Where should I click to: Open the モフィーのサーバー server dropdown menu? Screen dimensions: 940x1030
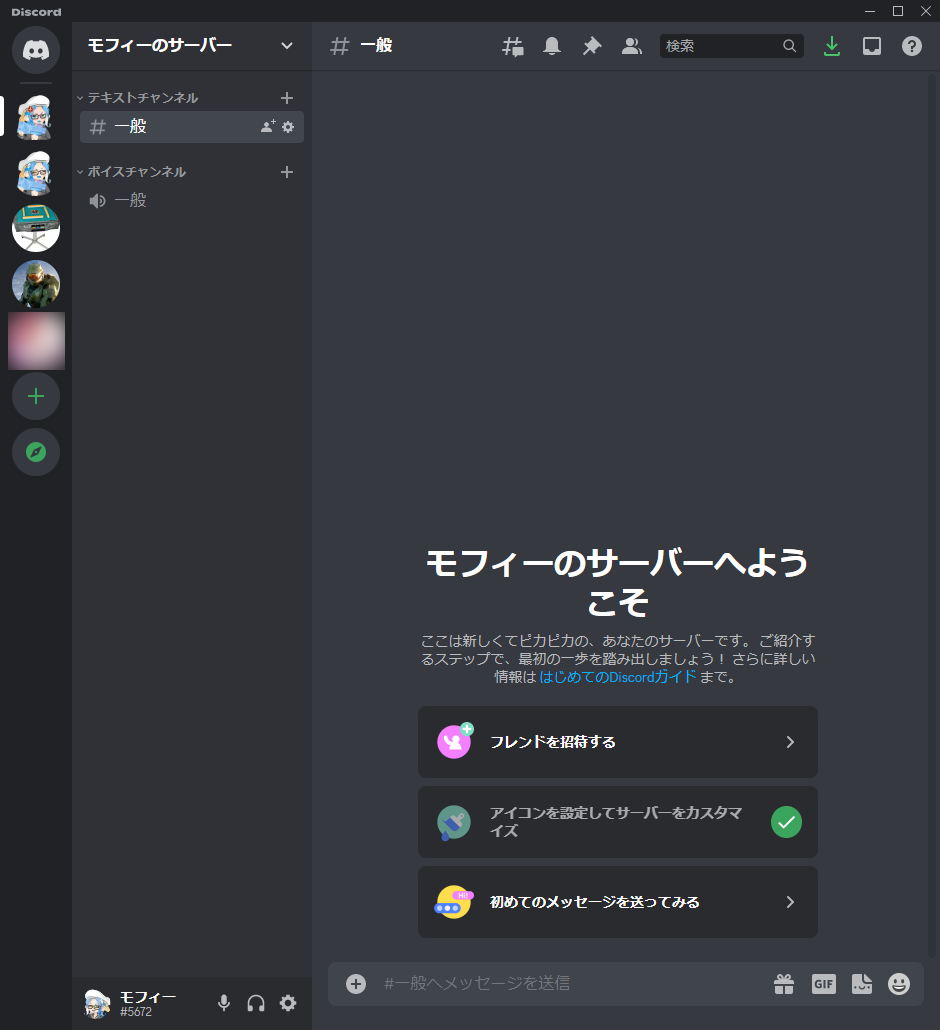[191, 46]
